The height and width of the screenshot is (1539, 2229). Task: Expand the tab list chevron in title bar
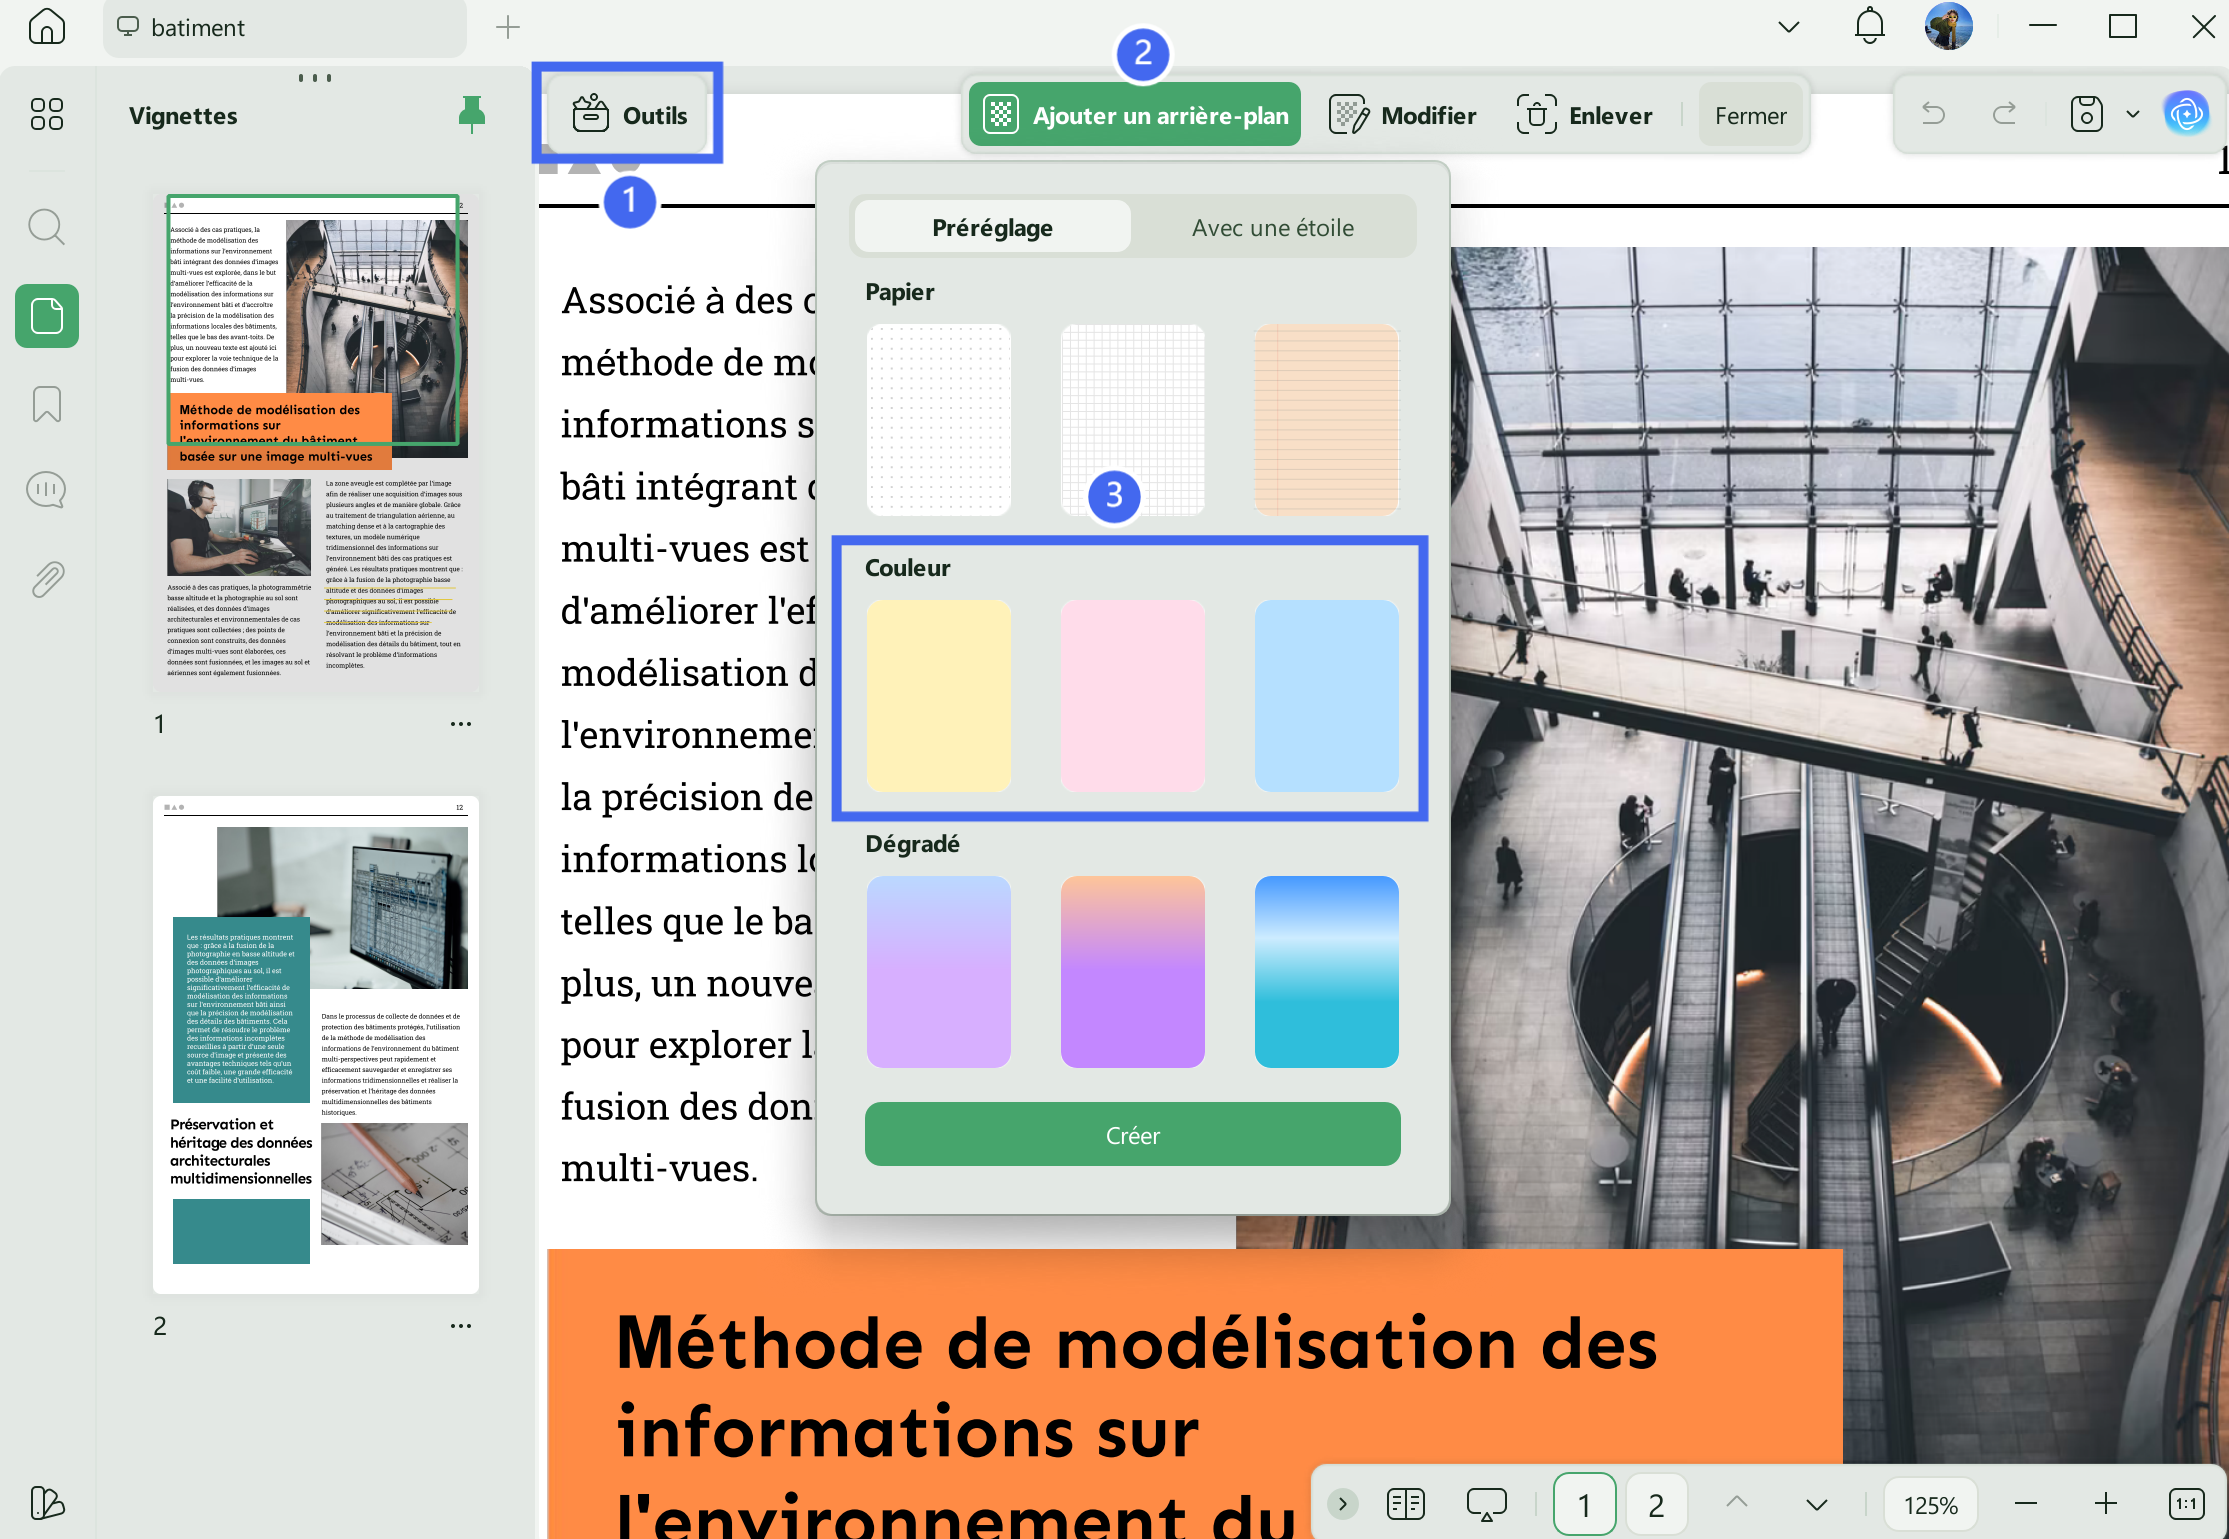(x=1789, y=27)
